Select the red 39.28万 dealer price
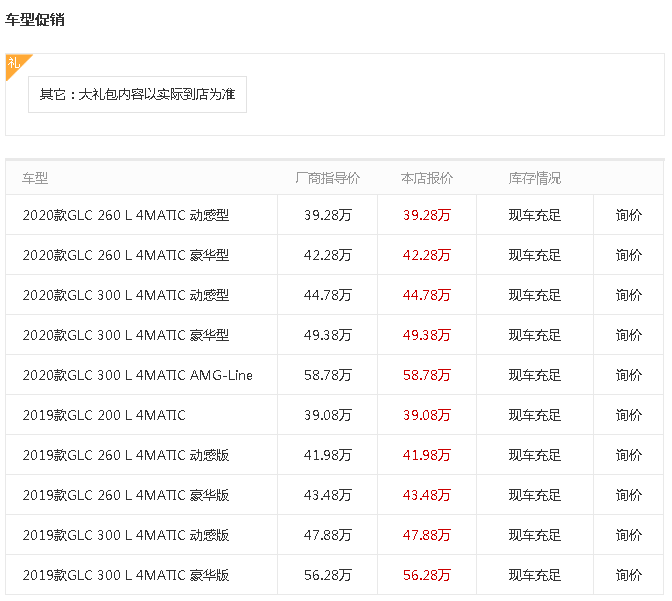This screenshot has height=601, width=672. (x=427, y=215)
